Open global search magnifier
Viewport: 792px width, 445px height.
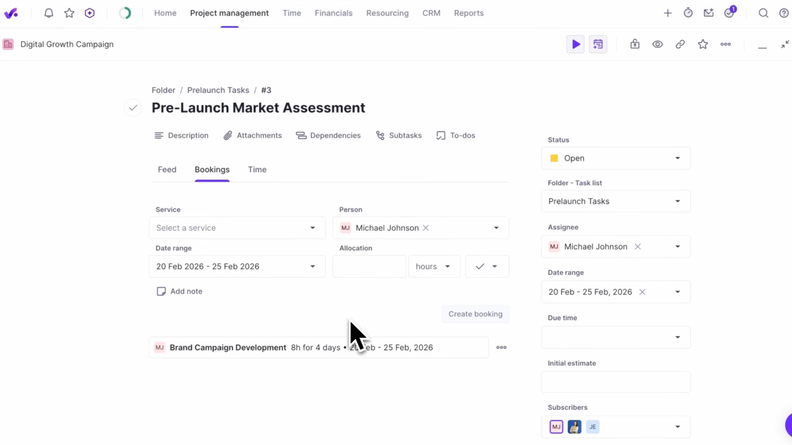tap(763, 13)
